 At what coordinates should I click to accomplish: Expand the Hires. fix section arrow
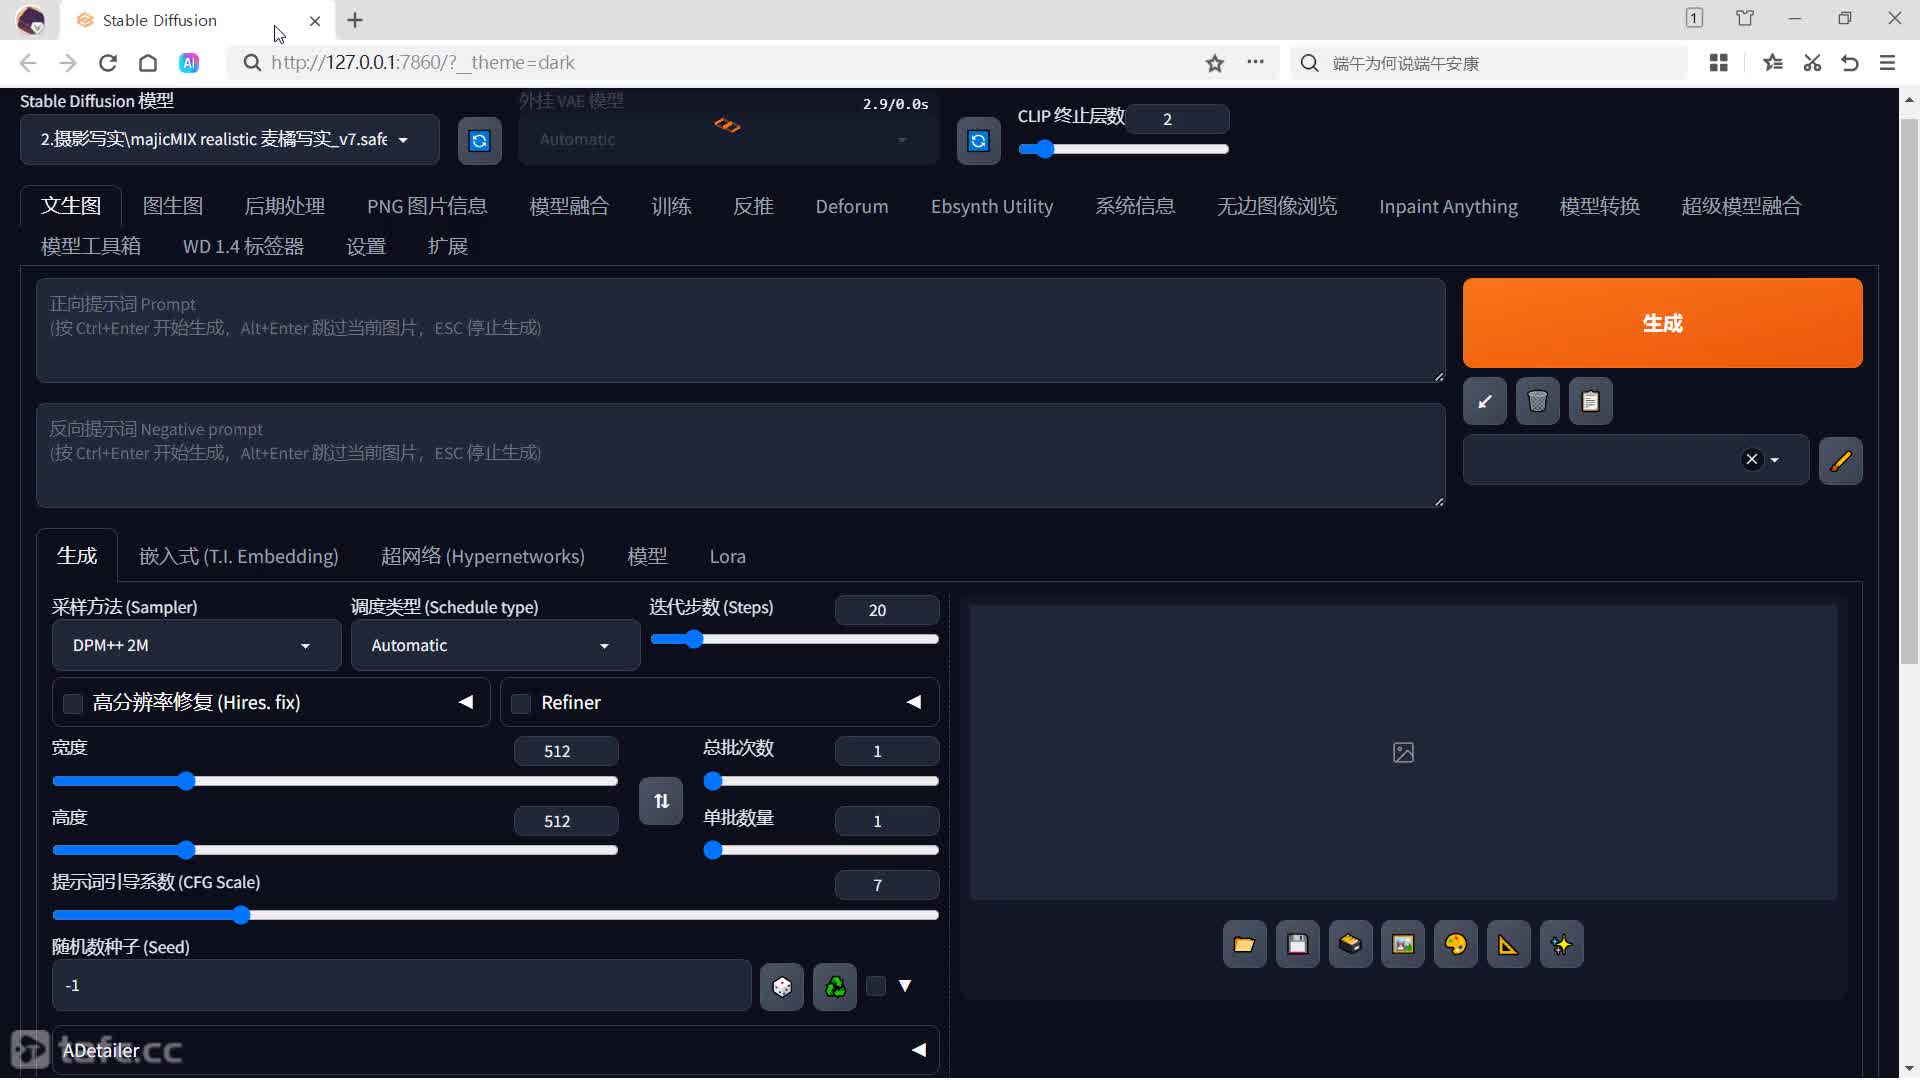pyautogui.click(x=466, y=703)
